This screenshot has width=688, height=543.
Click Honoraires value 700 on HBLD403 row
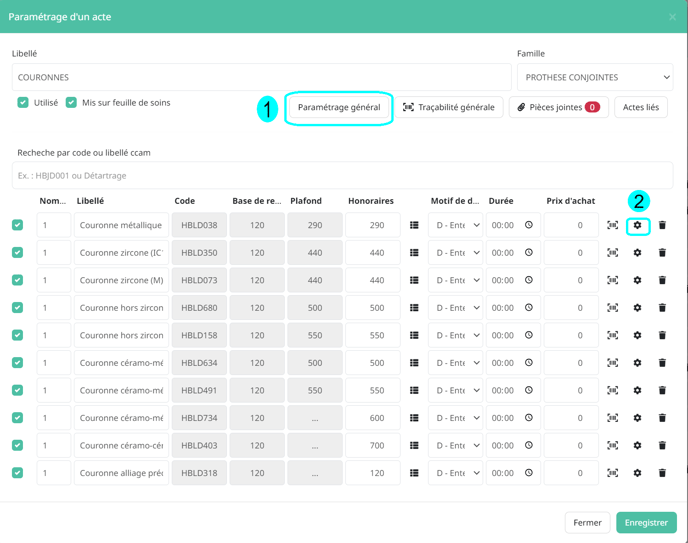click(x=373, y=445)
